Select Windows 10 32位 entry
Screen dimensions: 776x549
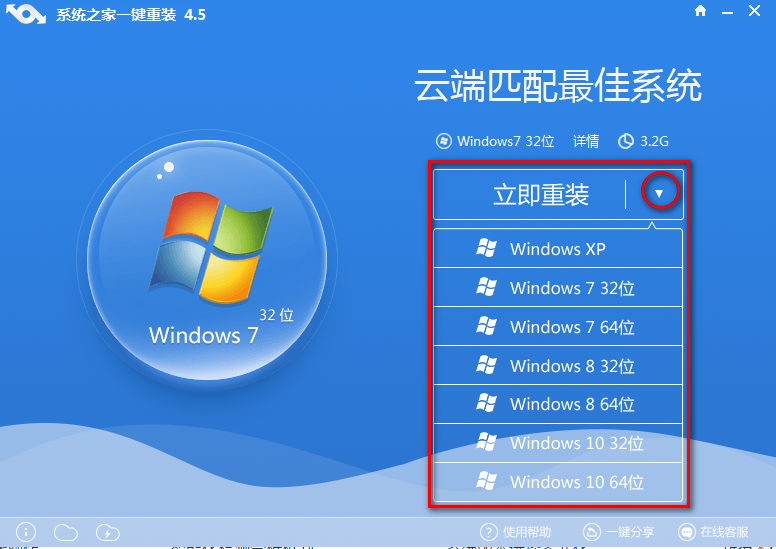point(557,443)
